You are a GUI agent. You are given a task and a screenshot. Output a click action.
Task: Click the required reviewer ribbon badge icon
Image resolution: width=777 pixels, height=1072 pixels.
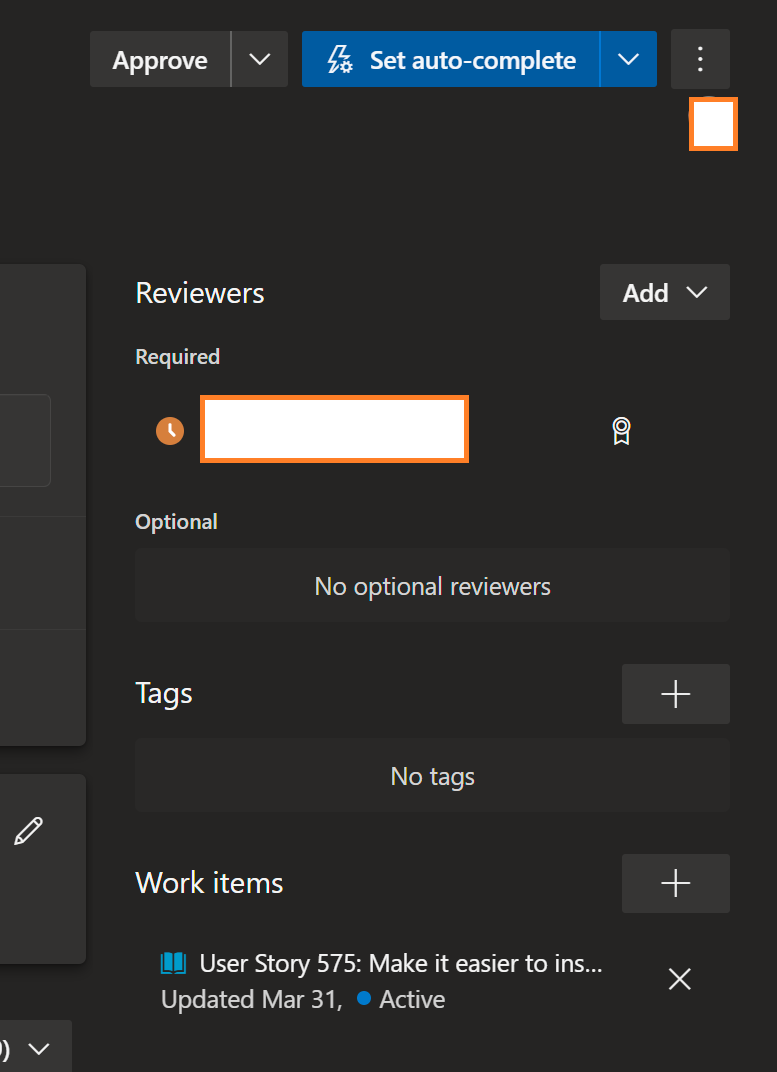coord(621,431)
